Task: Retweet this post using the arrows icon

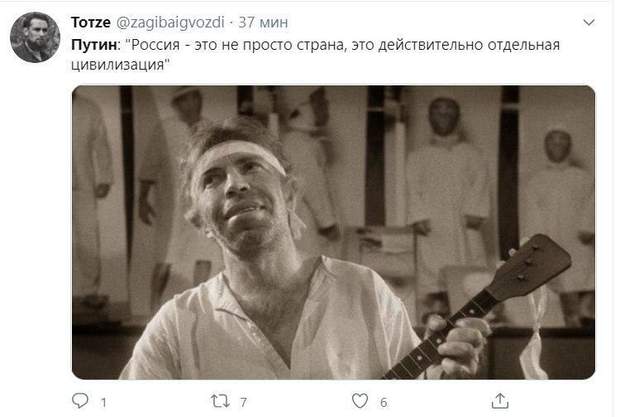Action: pyautogui.click(x=220, y=401)
